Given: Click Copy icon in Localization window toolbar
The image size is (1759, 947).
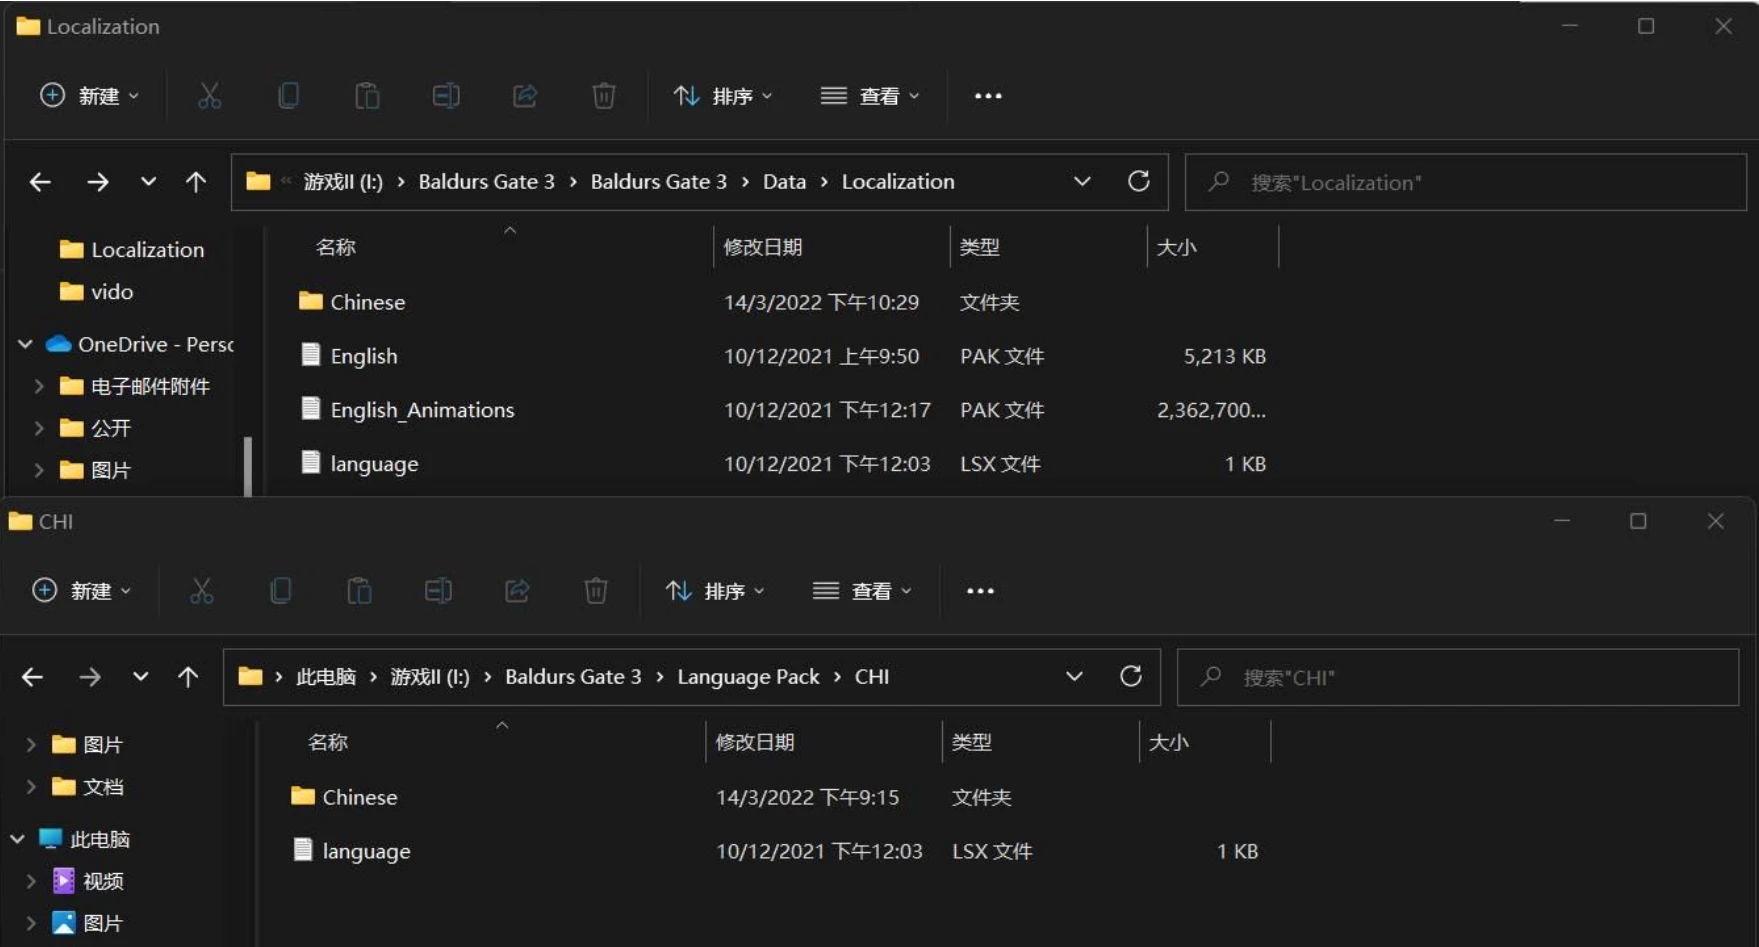Looking at the screenshot, I should (x=288, y=96).
